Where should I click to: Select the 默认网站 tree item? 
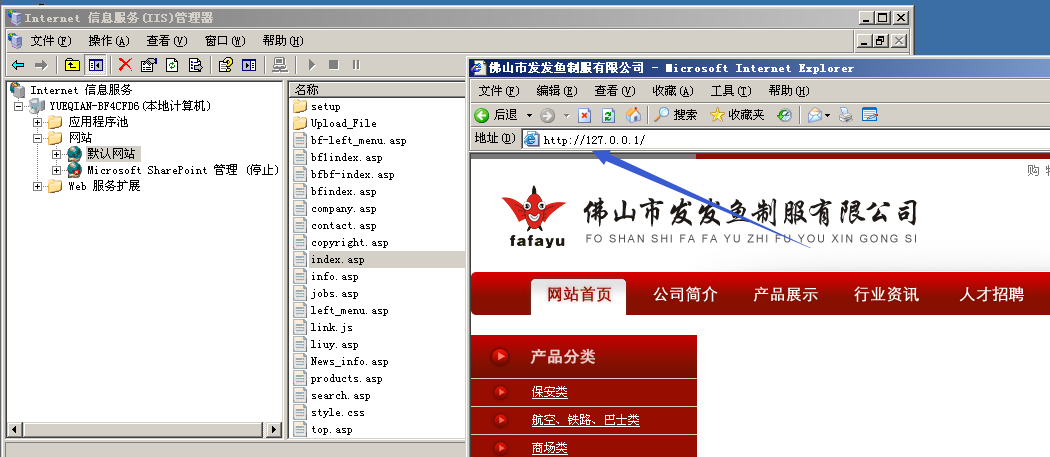pos(110,154)
